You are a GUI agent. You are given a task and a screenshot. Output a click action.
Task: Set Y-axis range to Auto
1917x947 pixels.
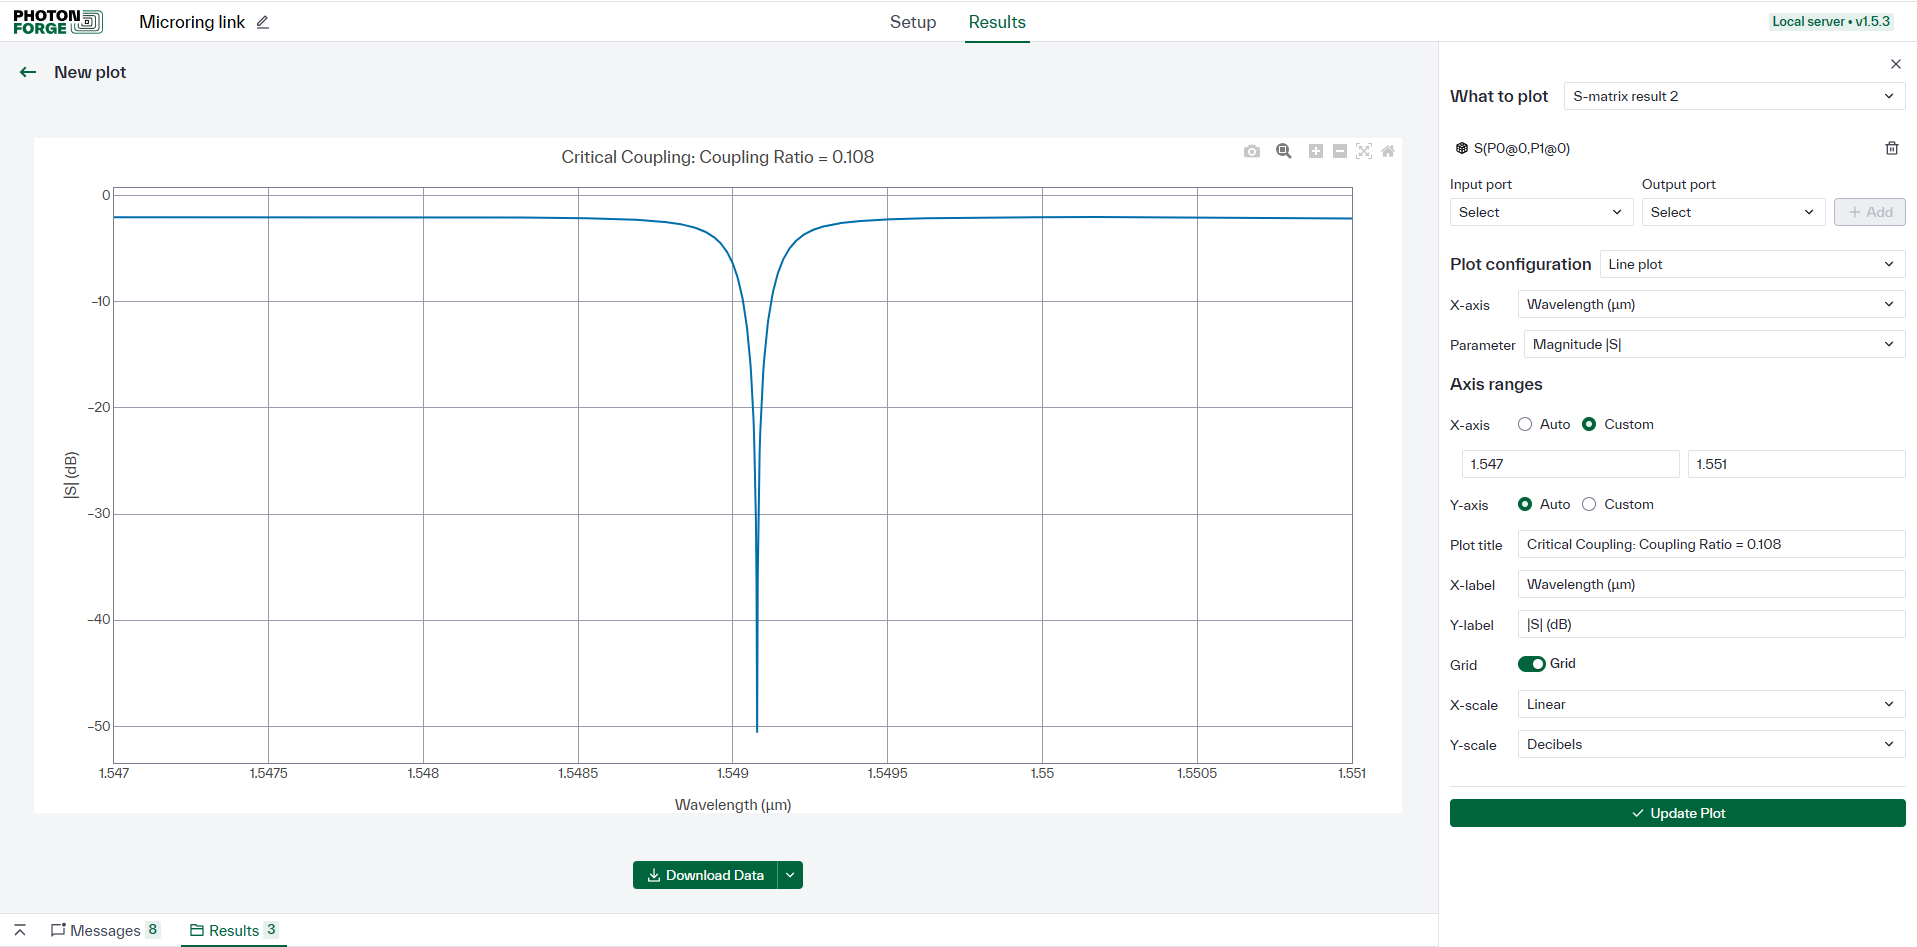(1525, 504)
